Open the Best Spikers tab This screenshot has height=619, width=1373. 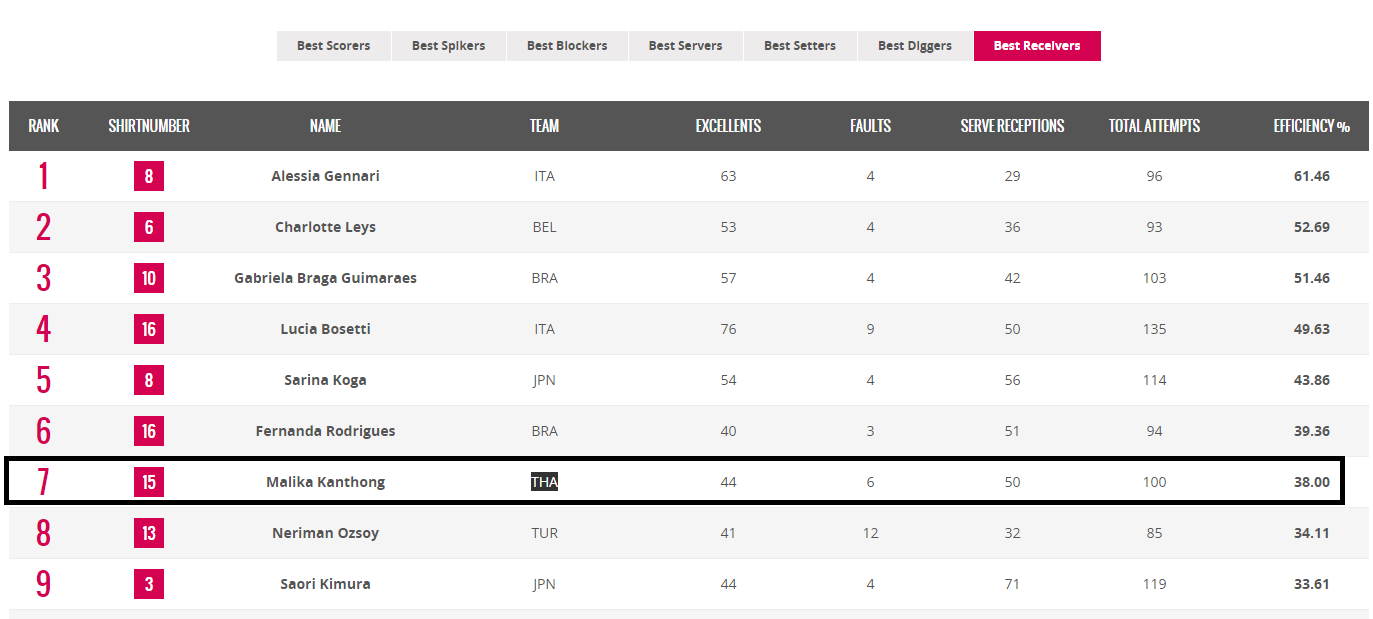(x=448, y=46)
